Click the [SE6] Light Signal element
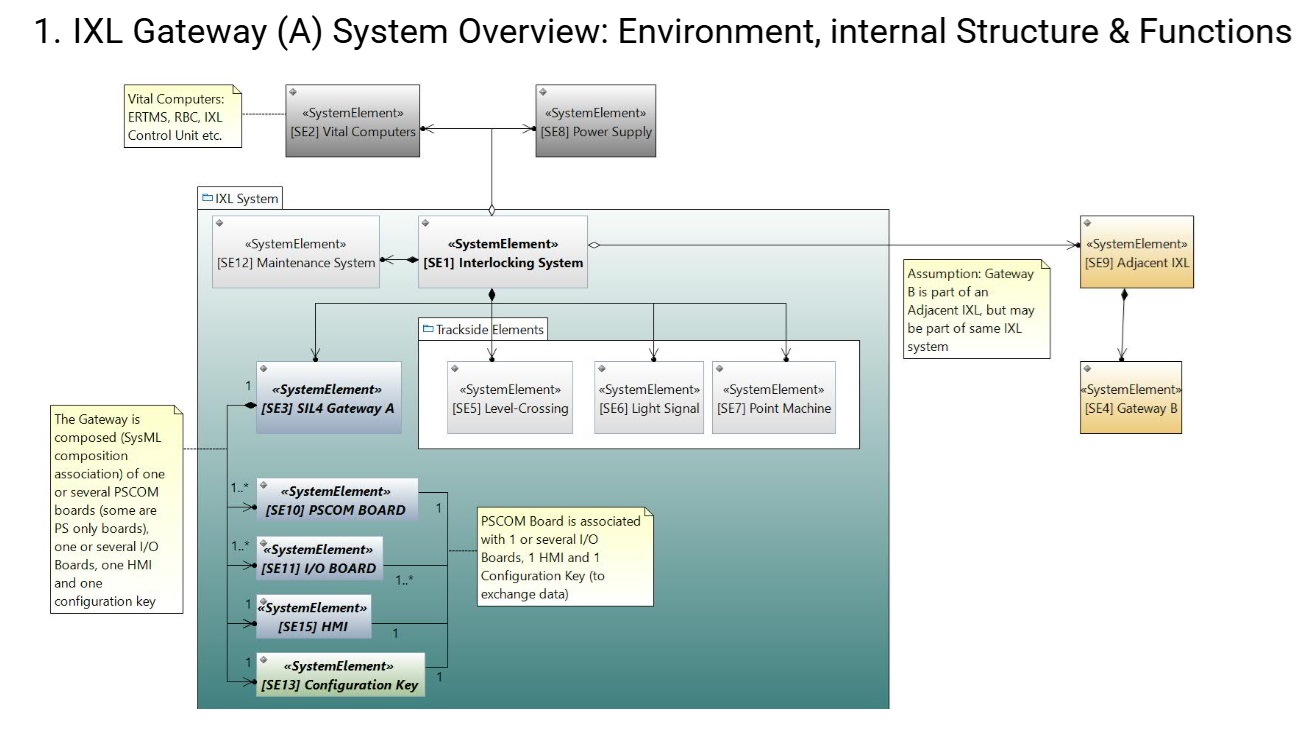Screen dimensions: 1311x750 pyautogui.click(x=649, y=397)
